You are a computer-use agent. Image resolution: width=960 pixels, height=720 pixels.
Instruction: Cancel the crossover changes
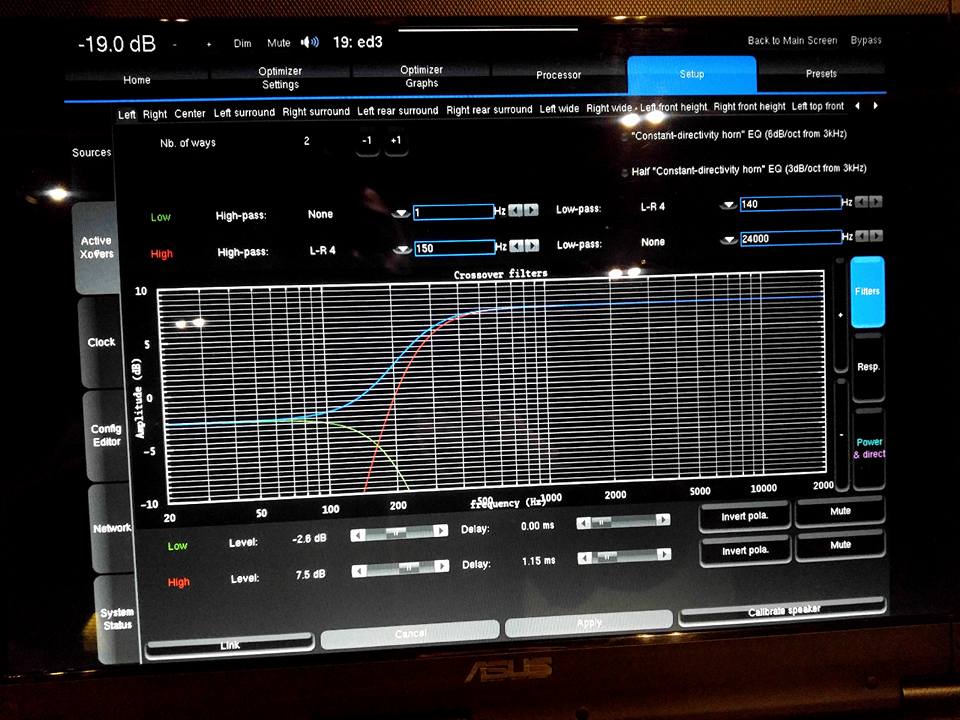coord(410,634)
